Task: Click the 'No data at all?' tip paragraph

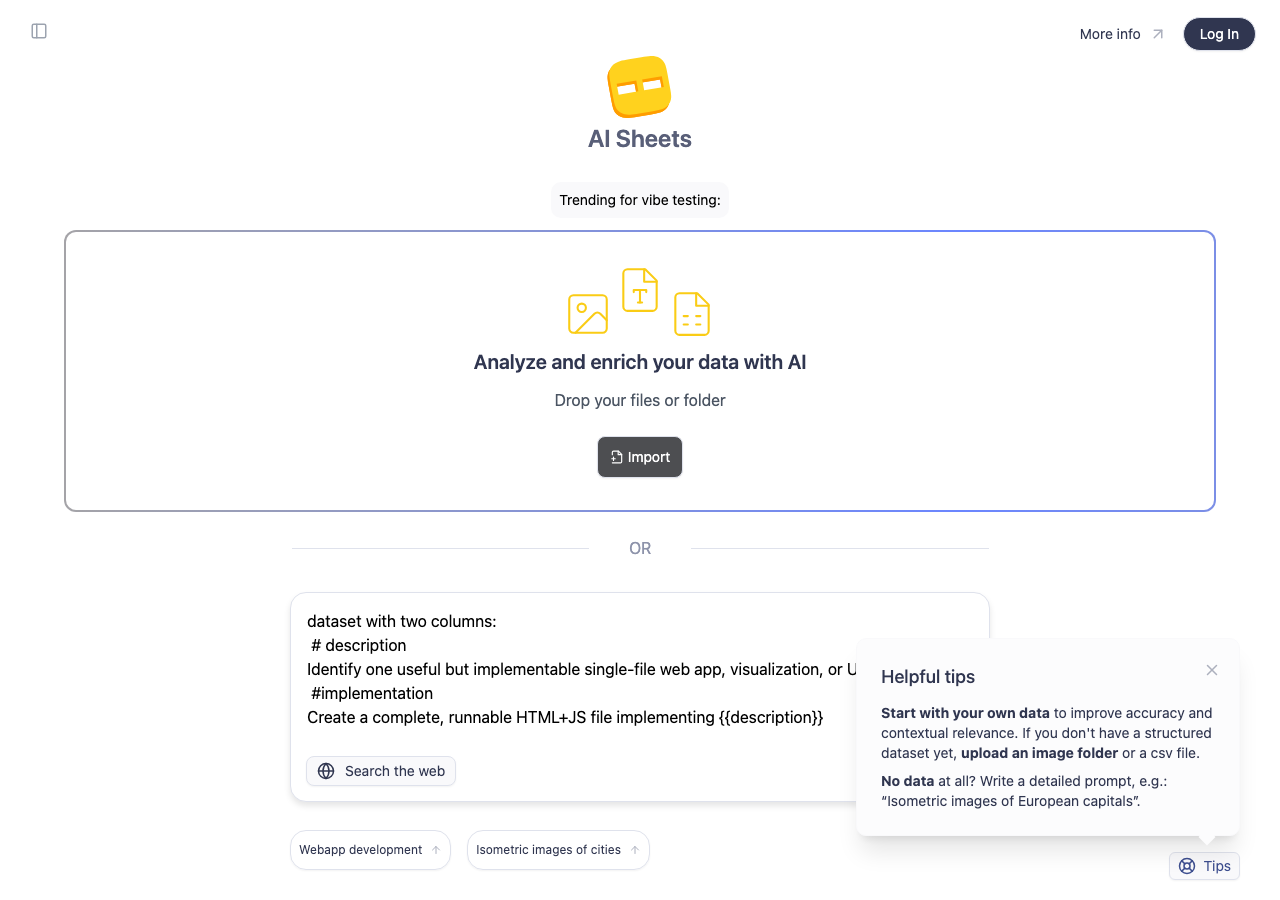Action: coord(1024,791)
